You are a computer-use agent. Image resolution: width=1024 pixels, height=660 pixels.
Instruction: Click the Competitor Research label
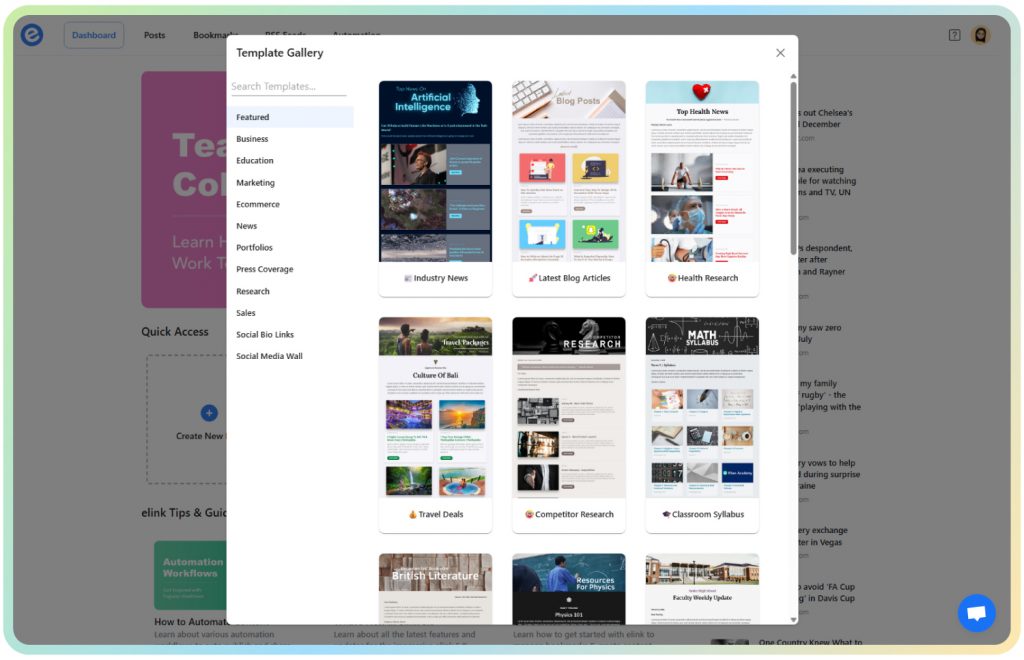pos(569,514)
